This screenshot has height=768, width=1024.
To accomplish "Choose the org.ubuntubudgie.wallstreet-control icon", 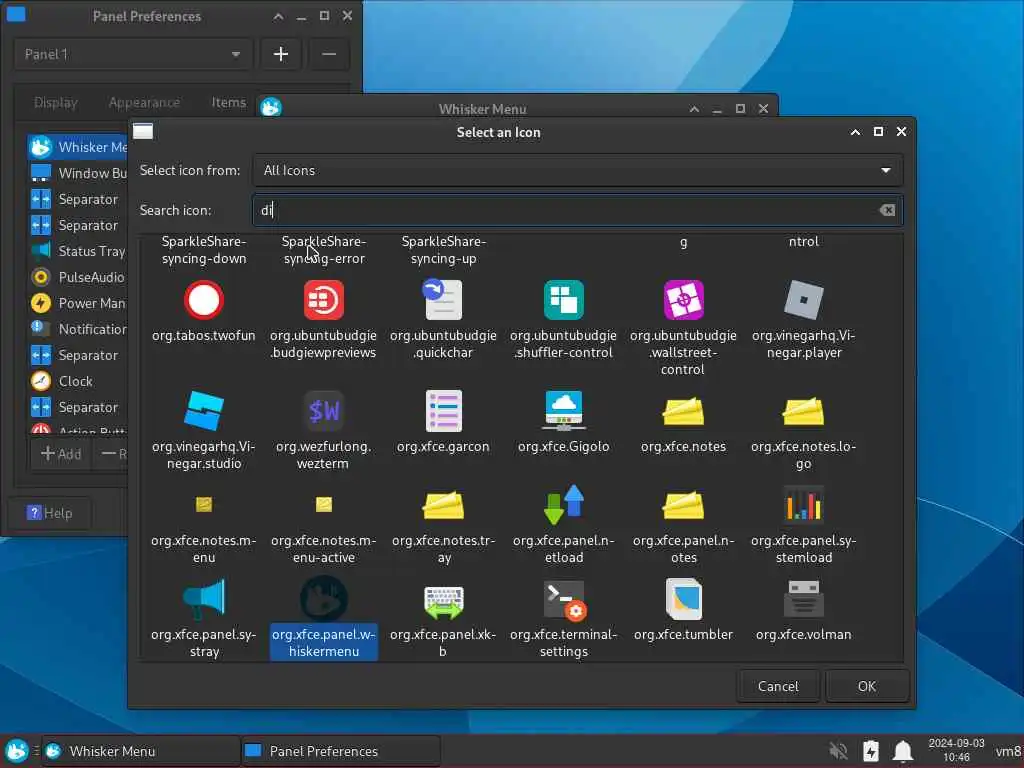I will (x=683, y=300).
